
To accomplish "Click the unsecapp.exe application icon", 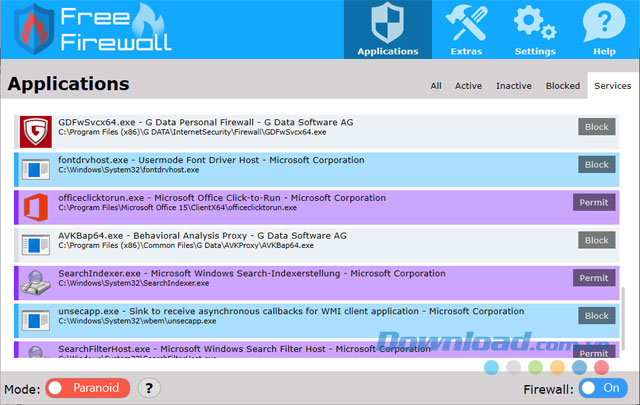I will point(36,320).
